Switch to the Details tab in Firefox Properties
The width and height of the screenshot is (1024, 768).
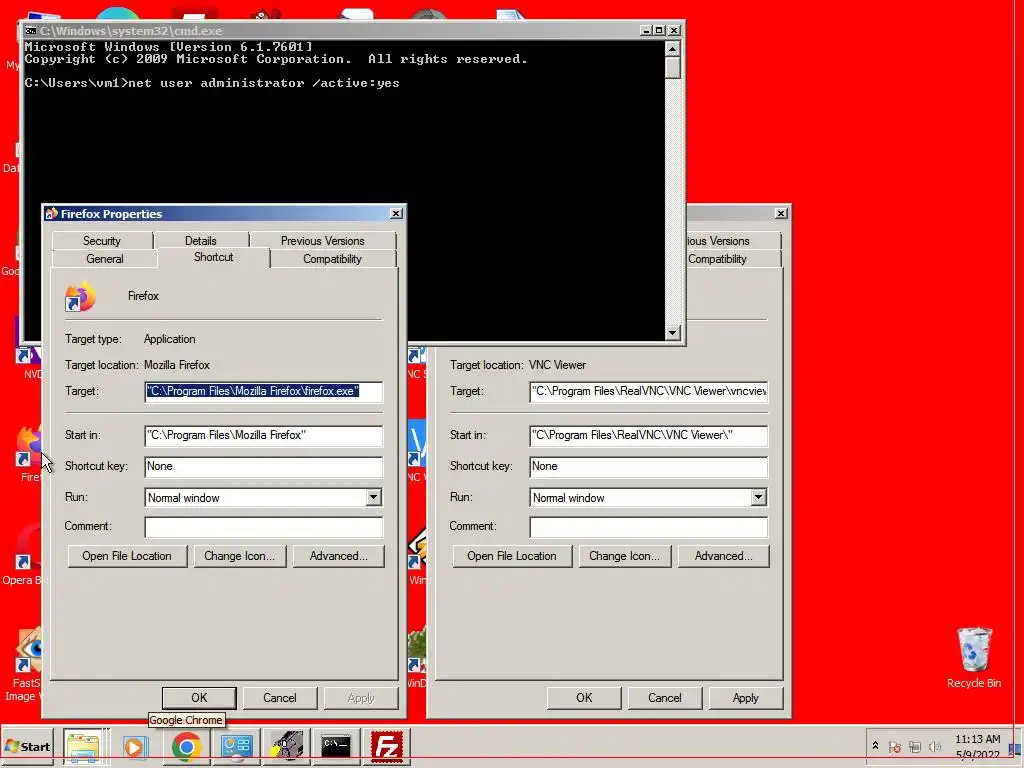(x=200, y=240)
